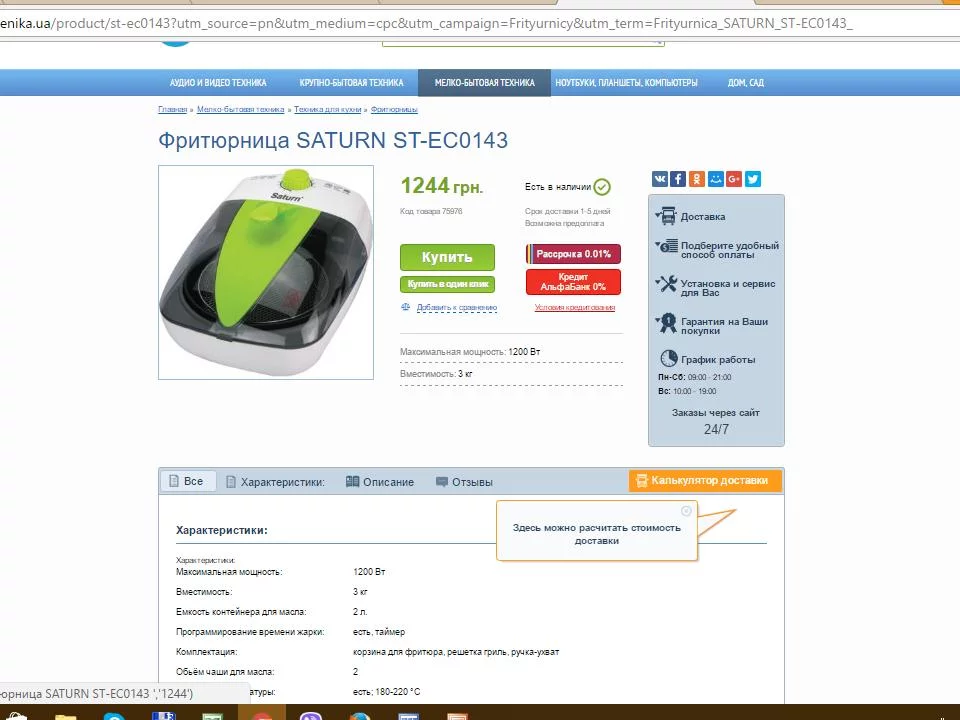Click the compare scales icon
Image resolution: width=960 pixels, height=720 pixels.
pyautogui.click(x=405, y=307)
